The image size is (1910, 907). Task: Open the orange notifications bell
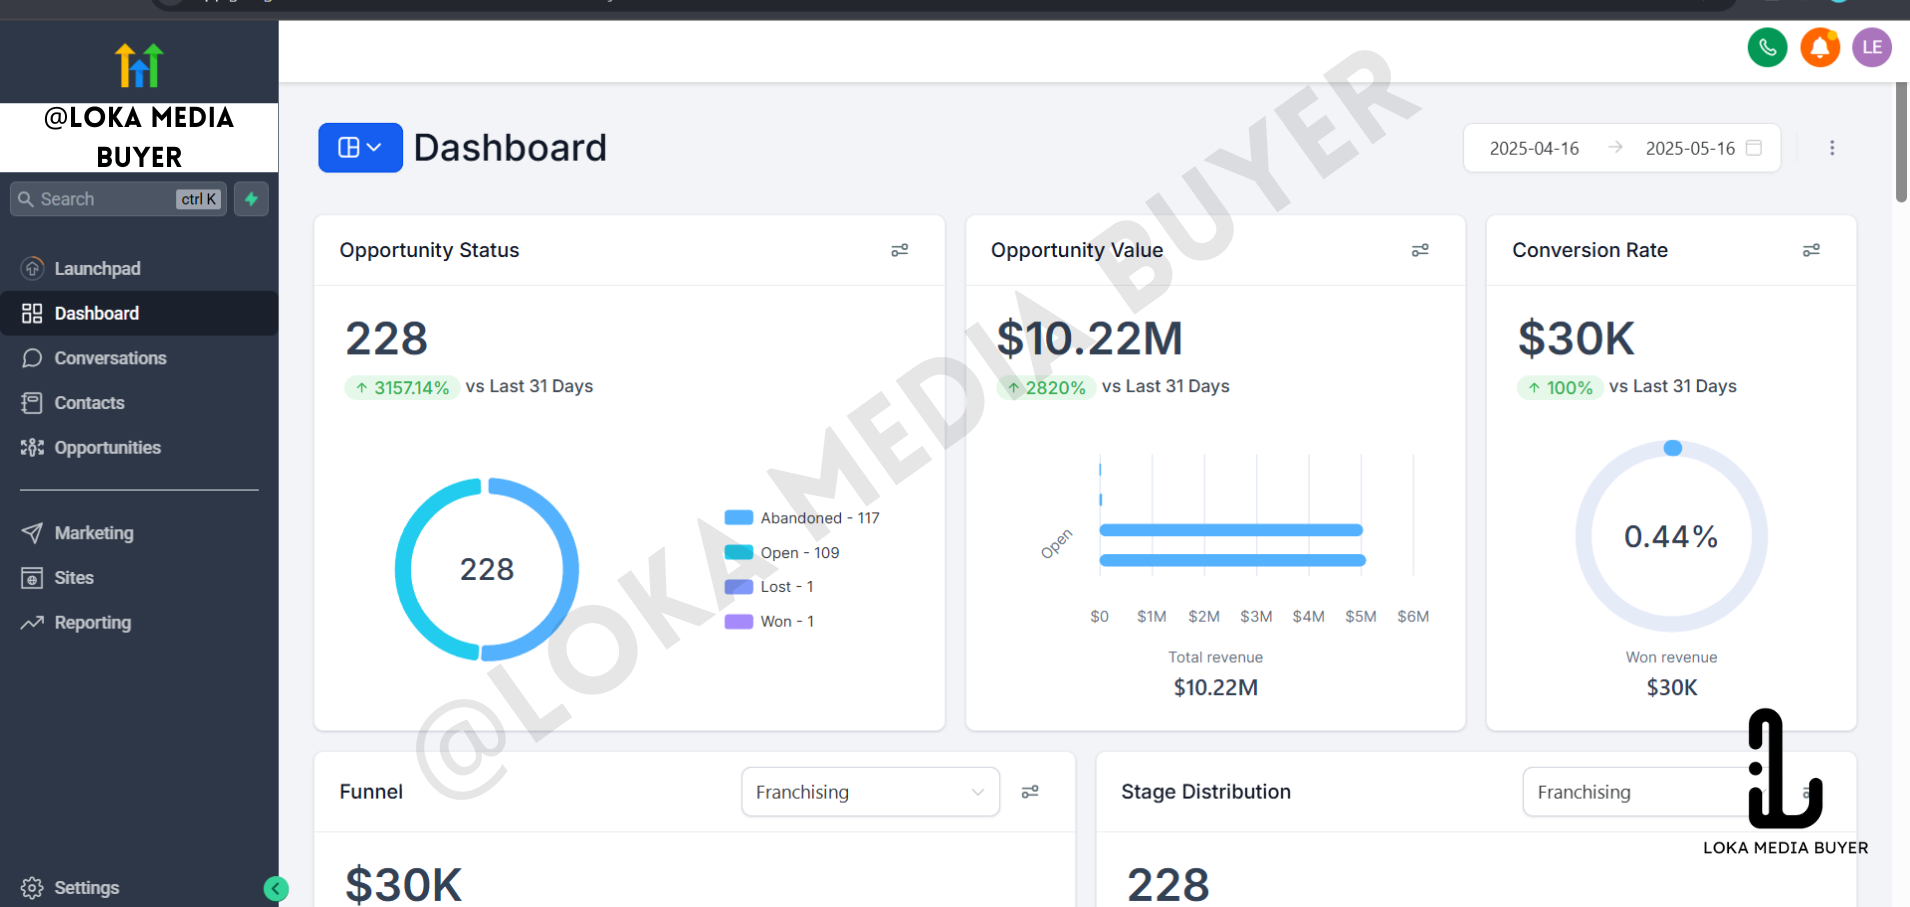1820,47
